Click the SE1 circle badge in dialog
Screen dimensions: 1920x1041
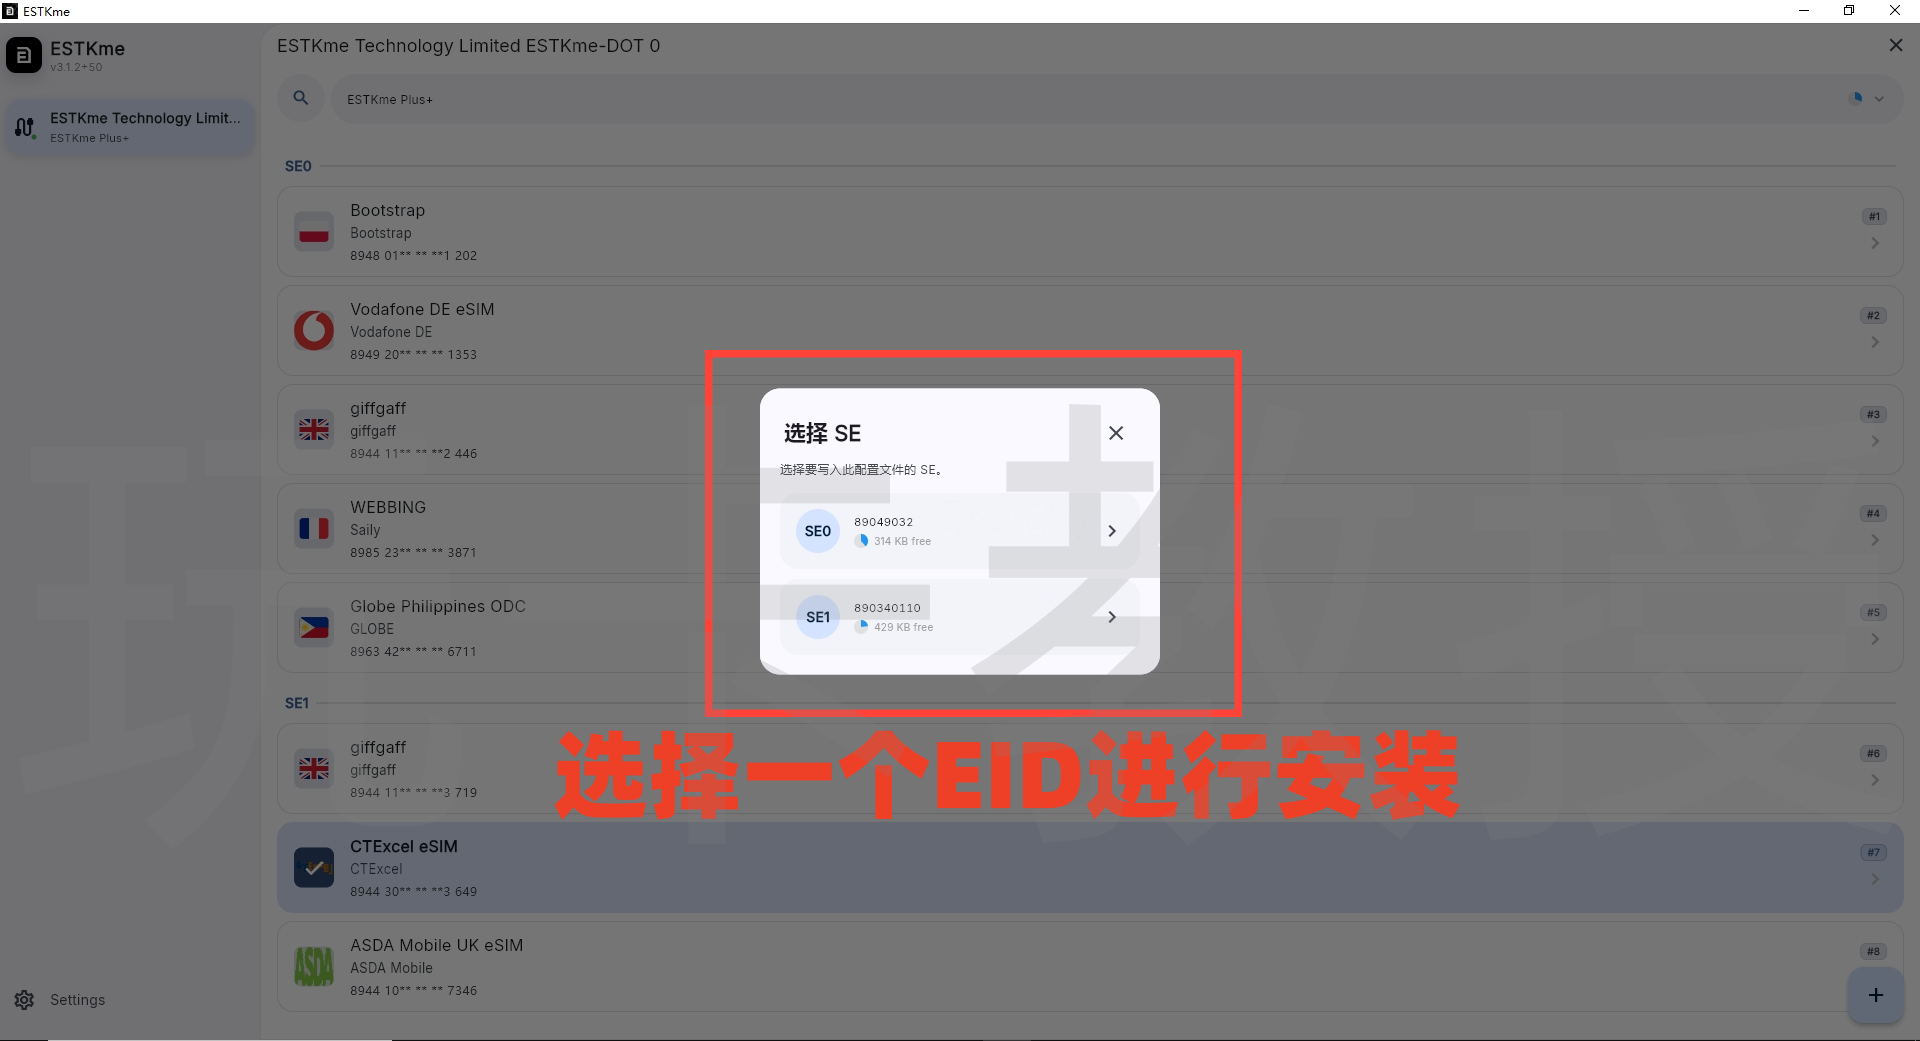pos(818,617)
